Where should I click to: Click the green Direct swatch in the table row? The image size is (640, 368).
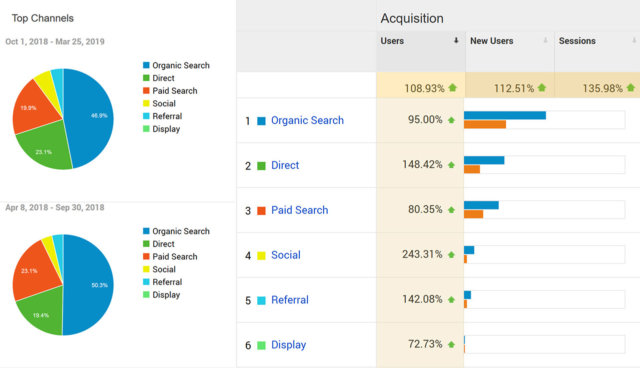pos(261,166)
